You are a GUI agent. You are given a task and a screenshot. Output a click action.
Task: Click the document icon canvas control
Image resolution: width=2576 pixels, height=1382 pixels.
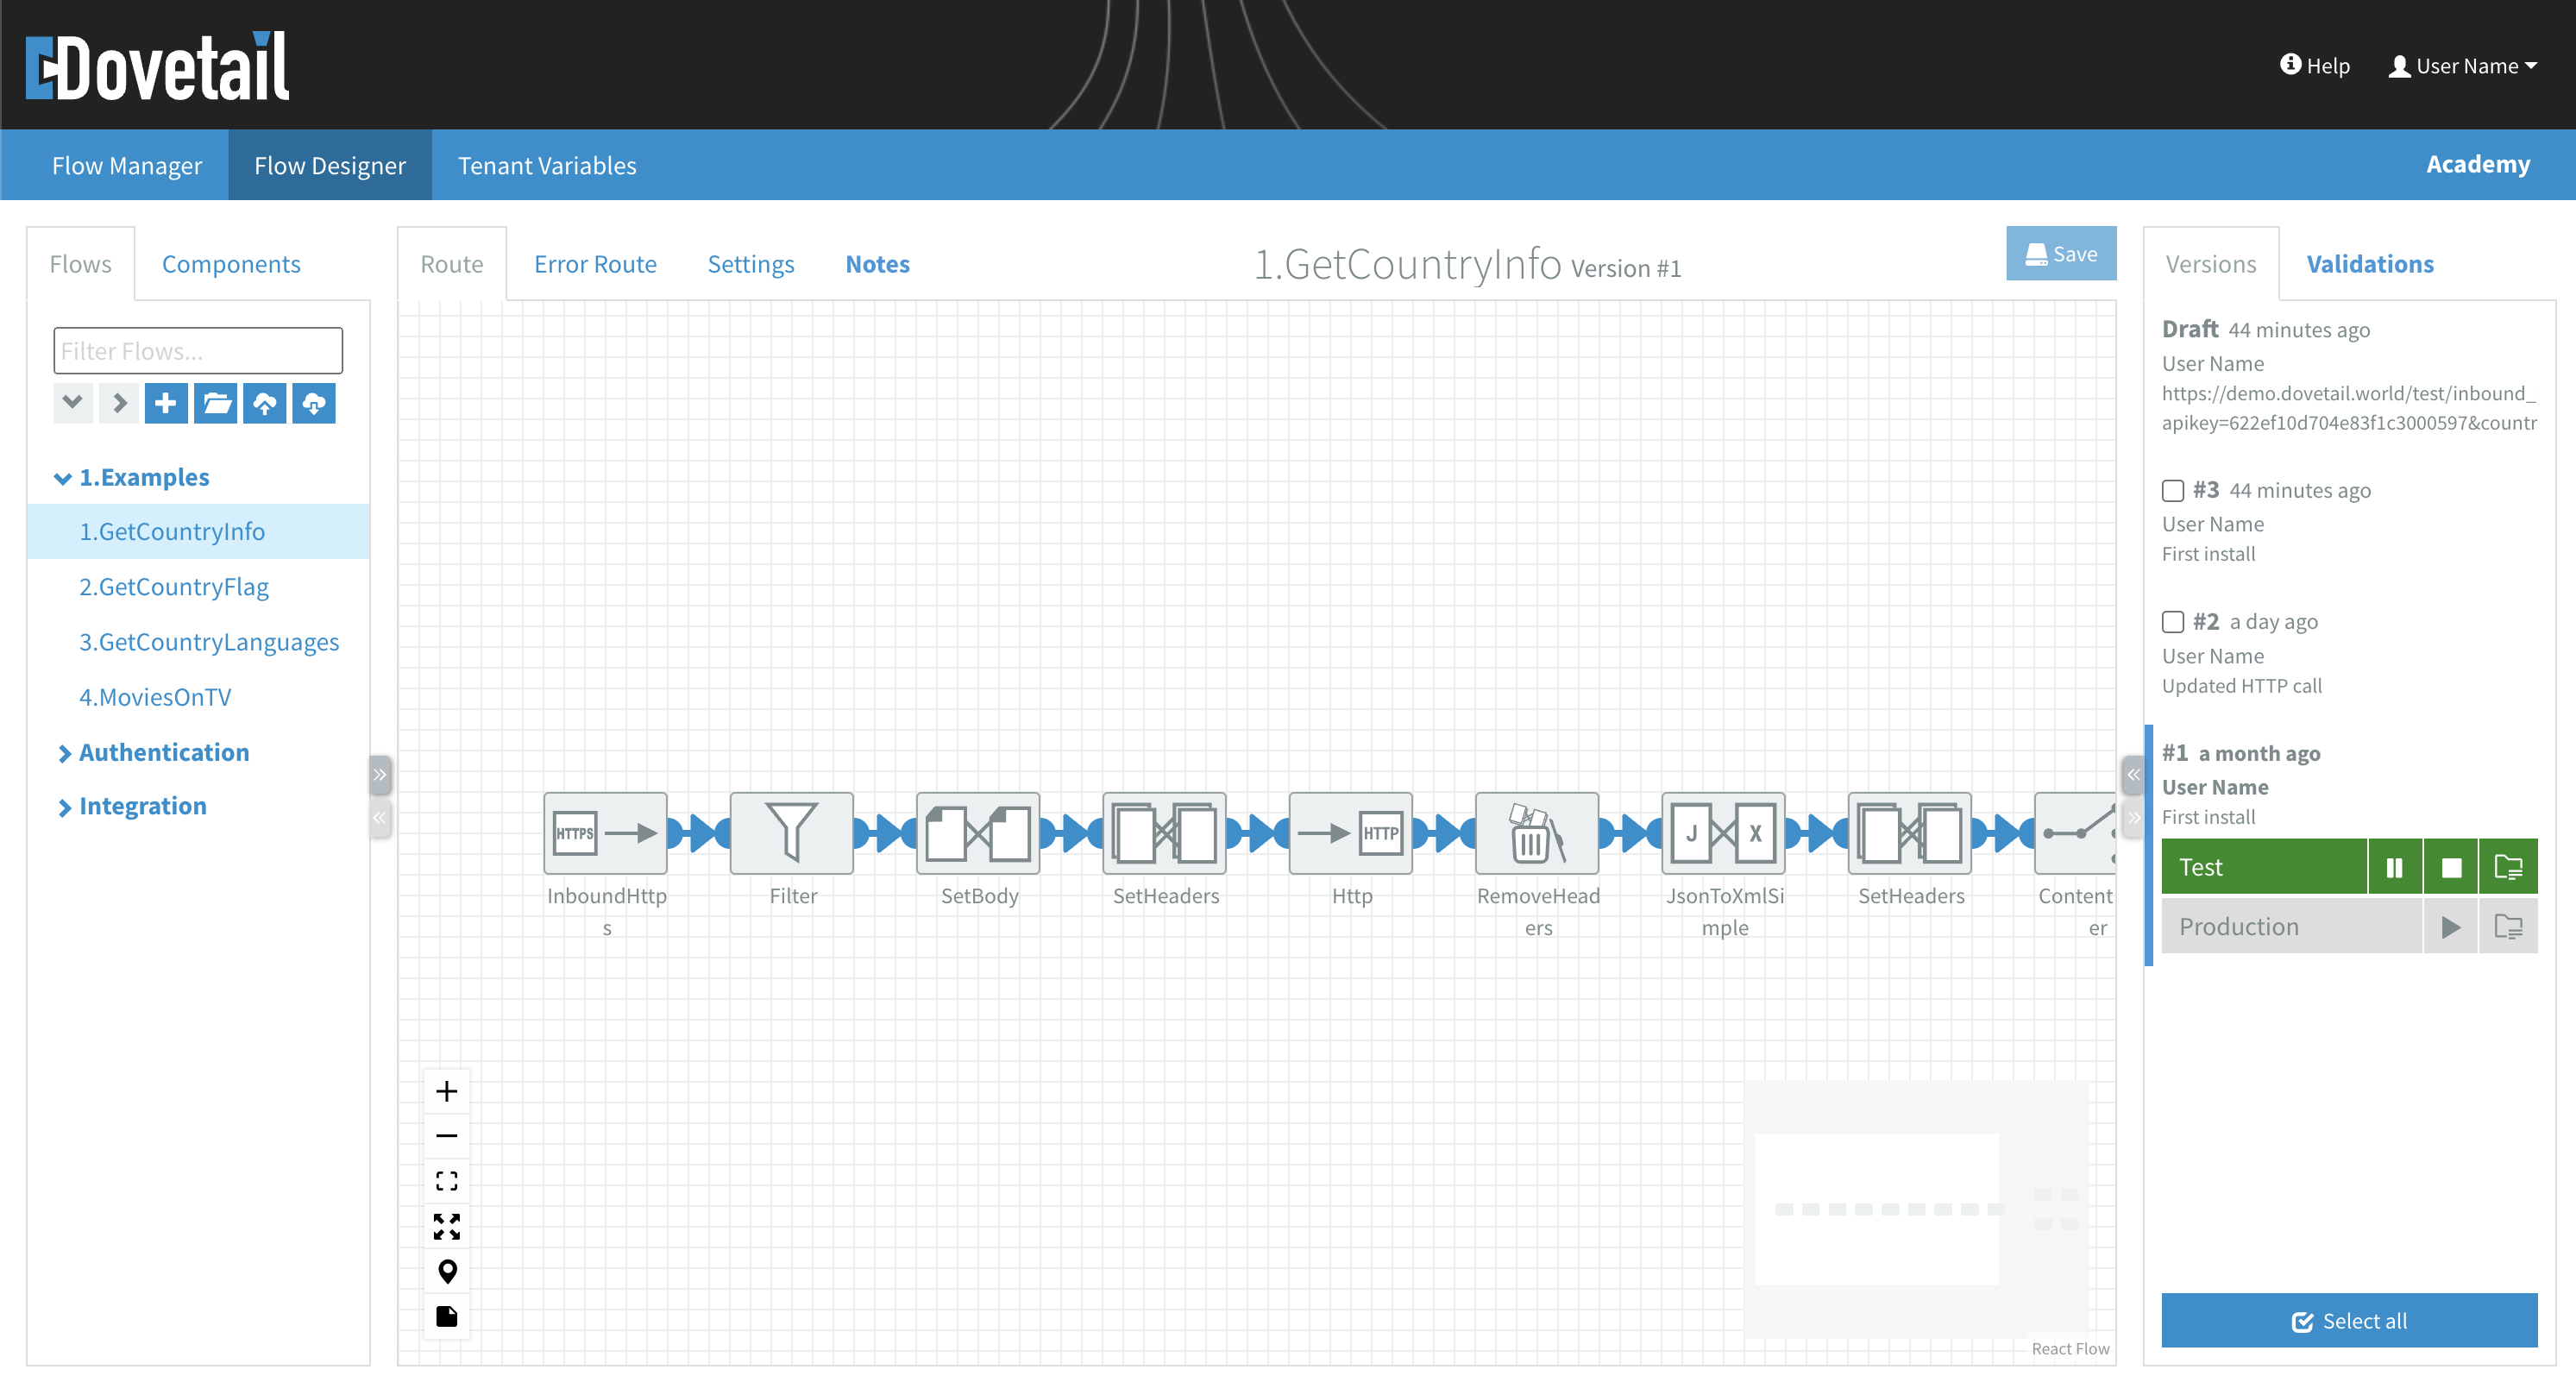pos(447,1316)
